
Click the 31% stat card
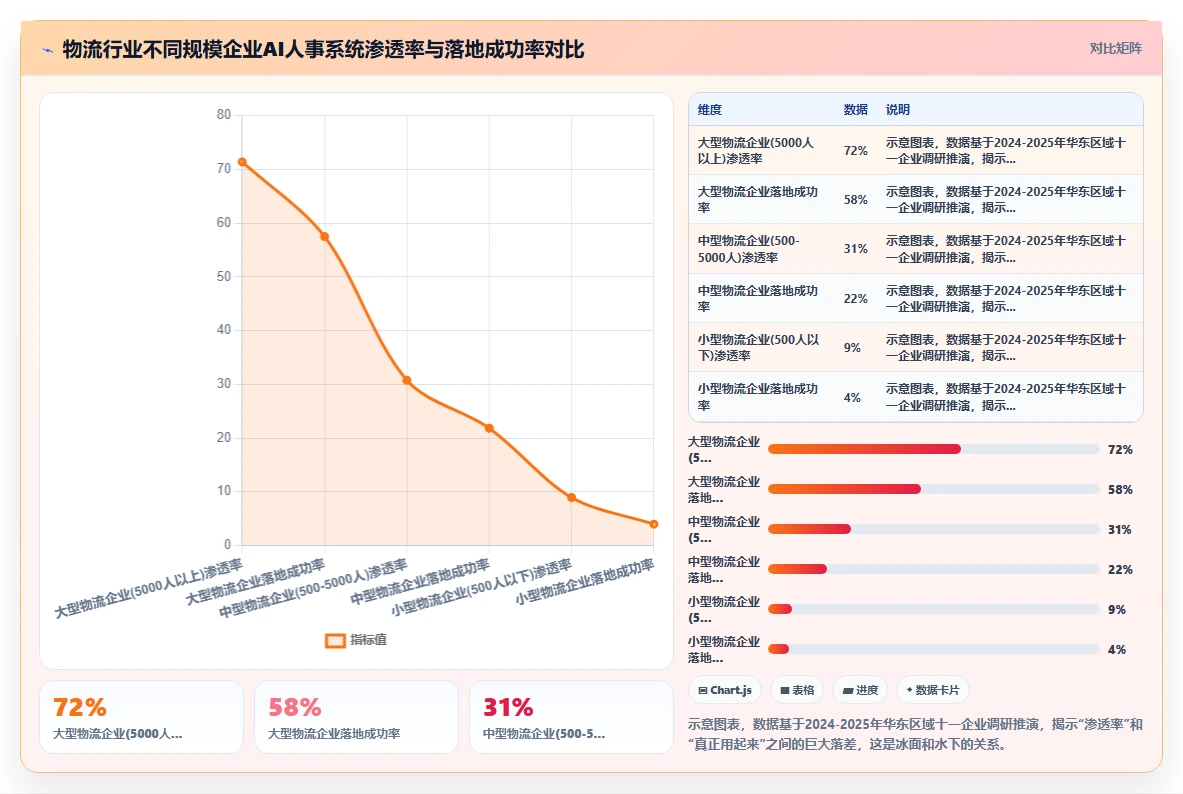click(571, 717)
